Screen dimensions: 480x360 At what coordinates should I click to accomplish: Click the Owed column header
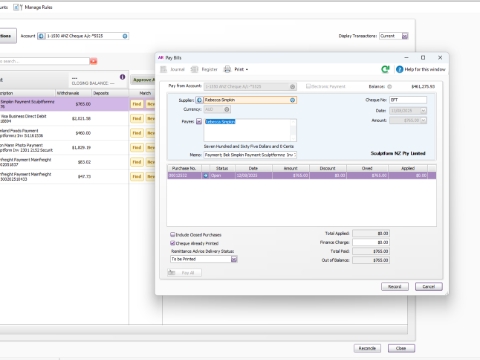point(367,168)
